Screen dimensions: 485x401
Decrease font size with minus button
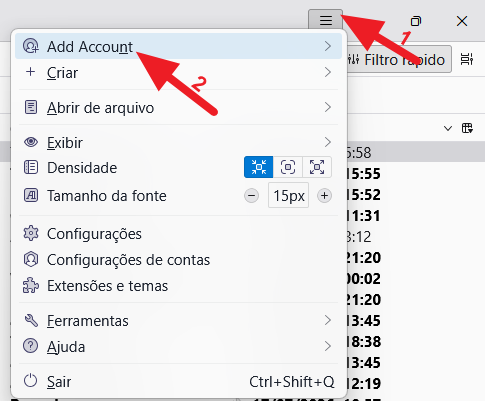coord(251,196)
